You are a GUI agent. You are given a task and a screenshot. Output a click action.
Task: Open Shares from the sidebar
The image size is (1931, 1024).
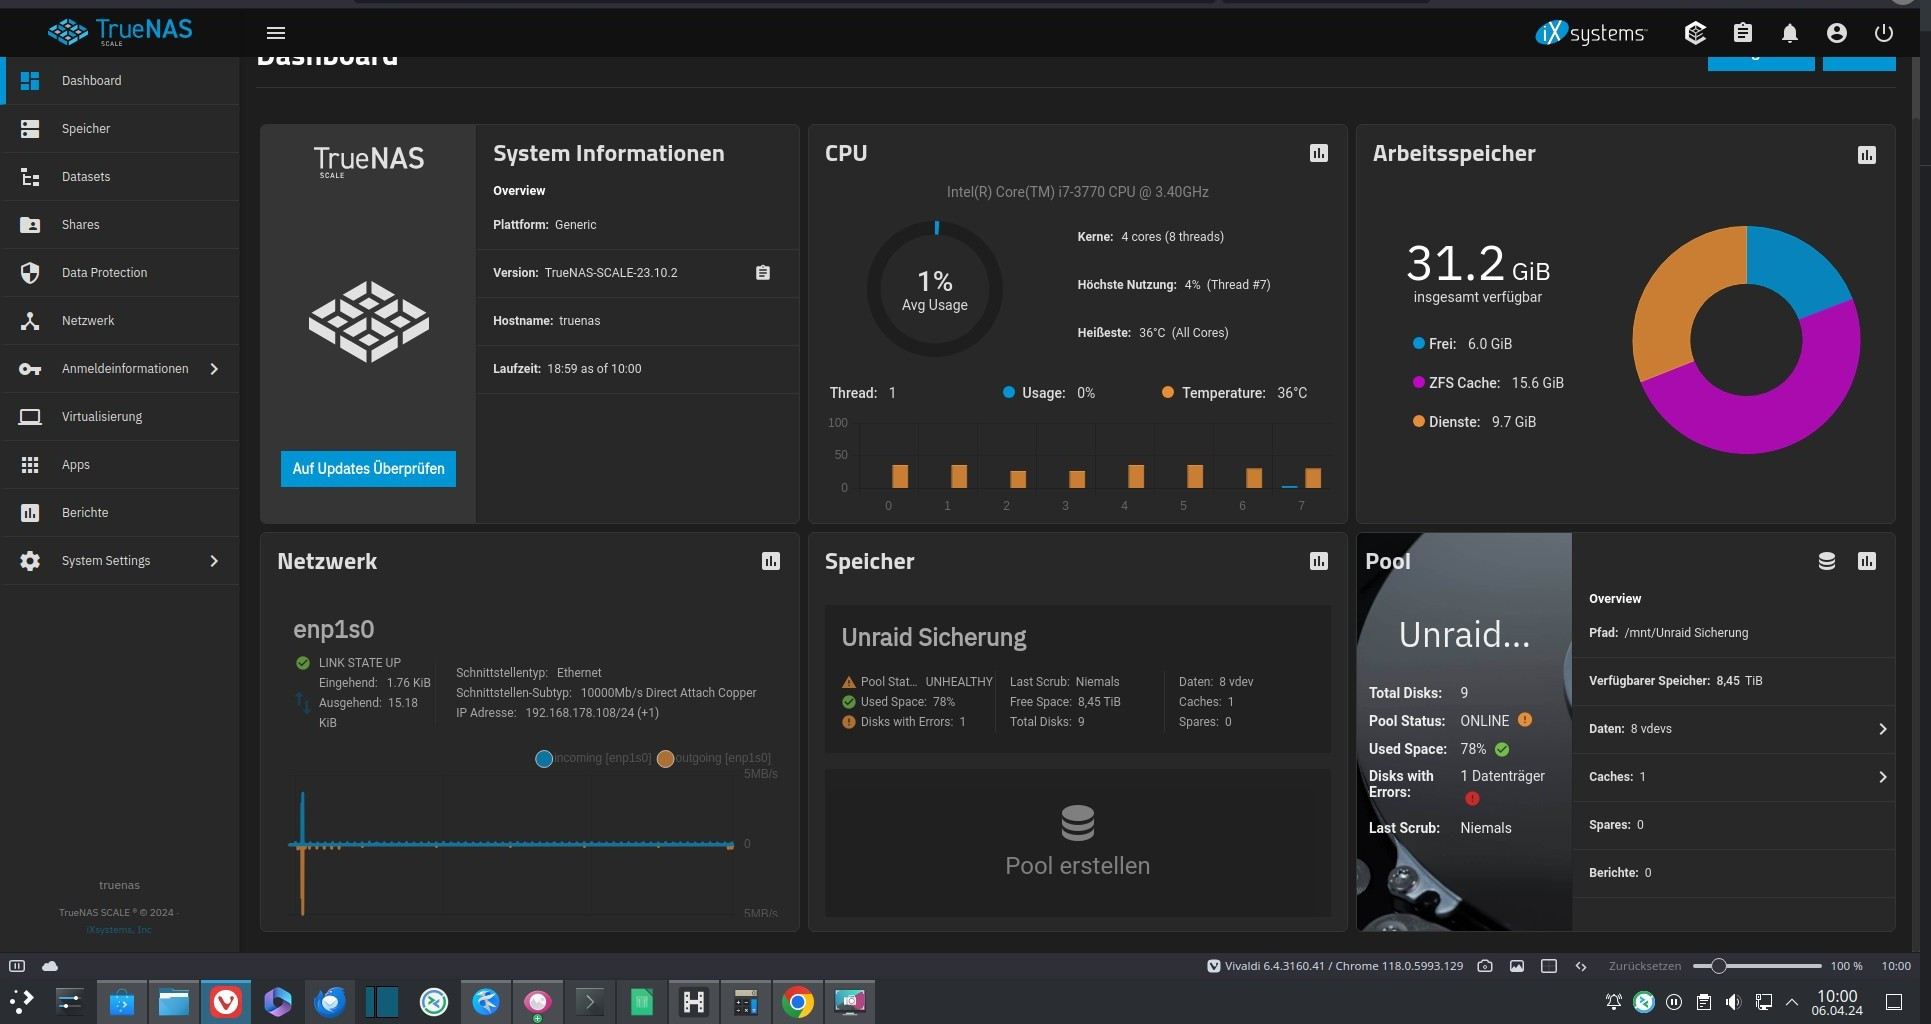[x=120, y=225]
